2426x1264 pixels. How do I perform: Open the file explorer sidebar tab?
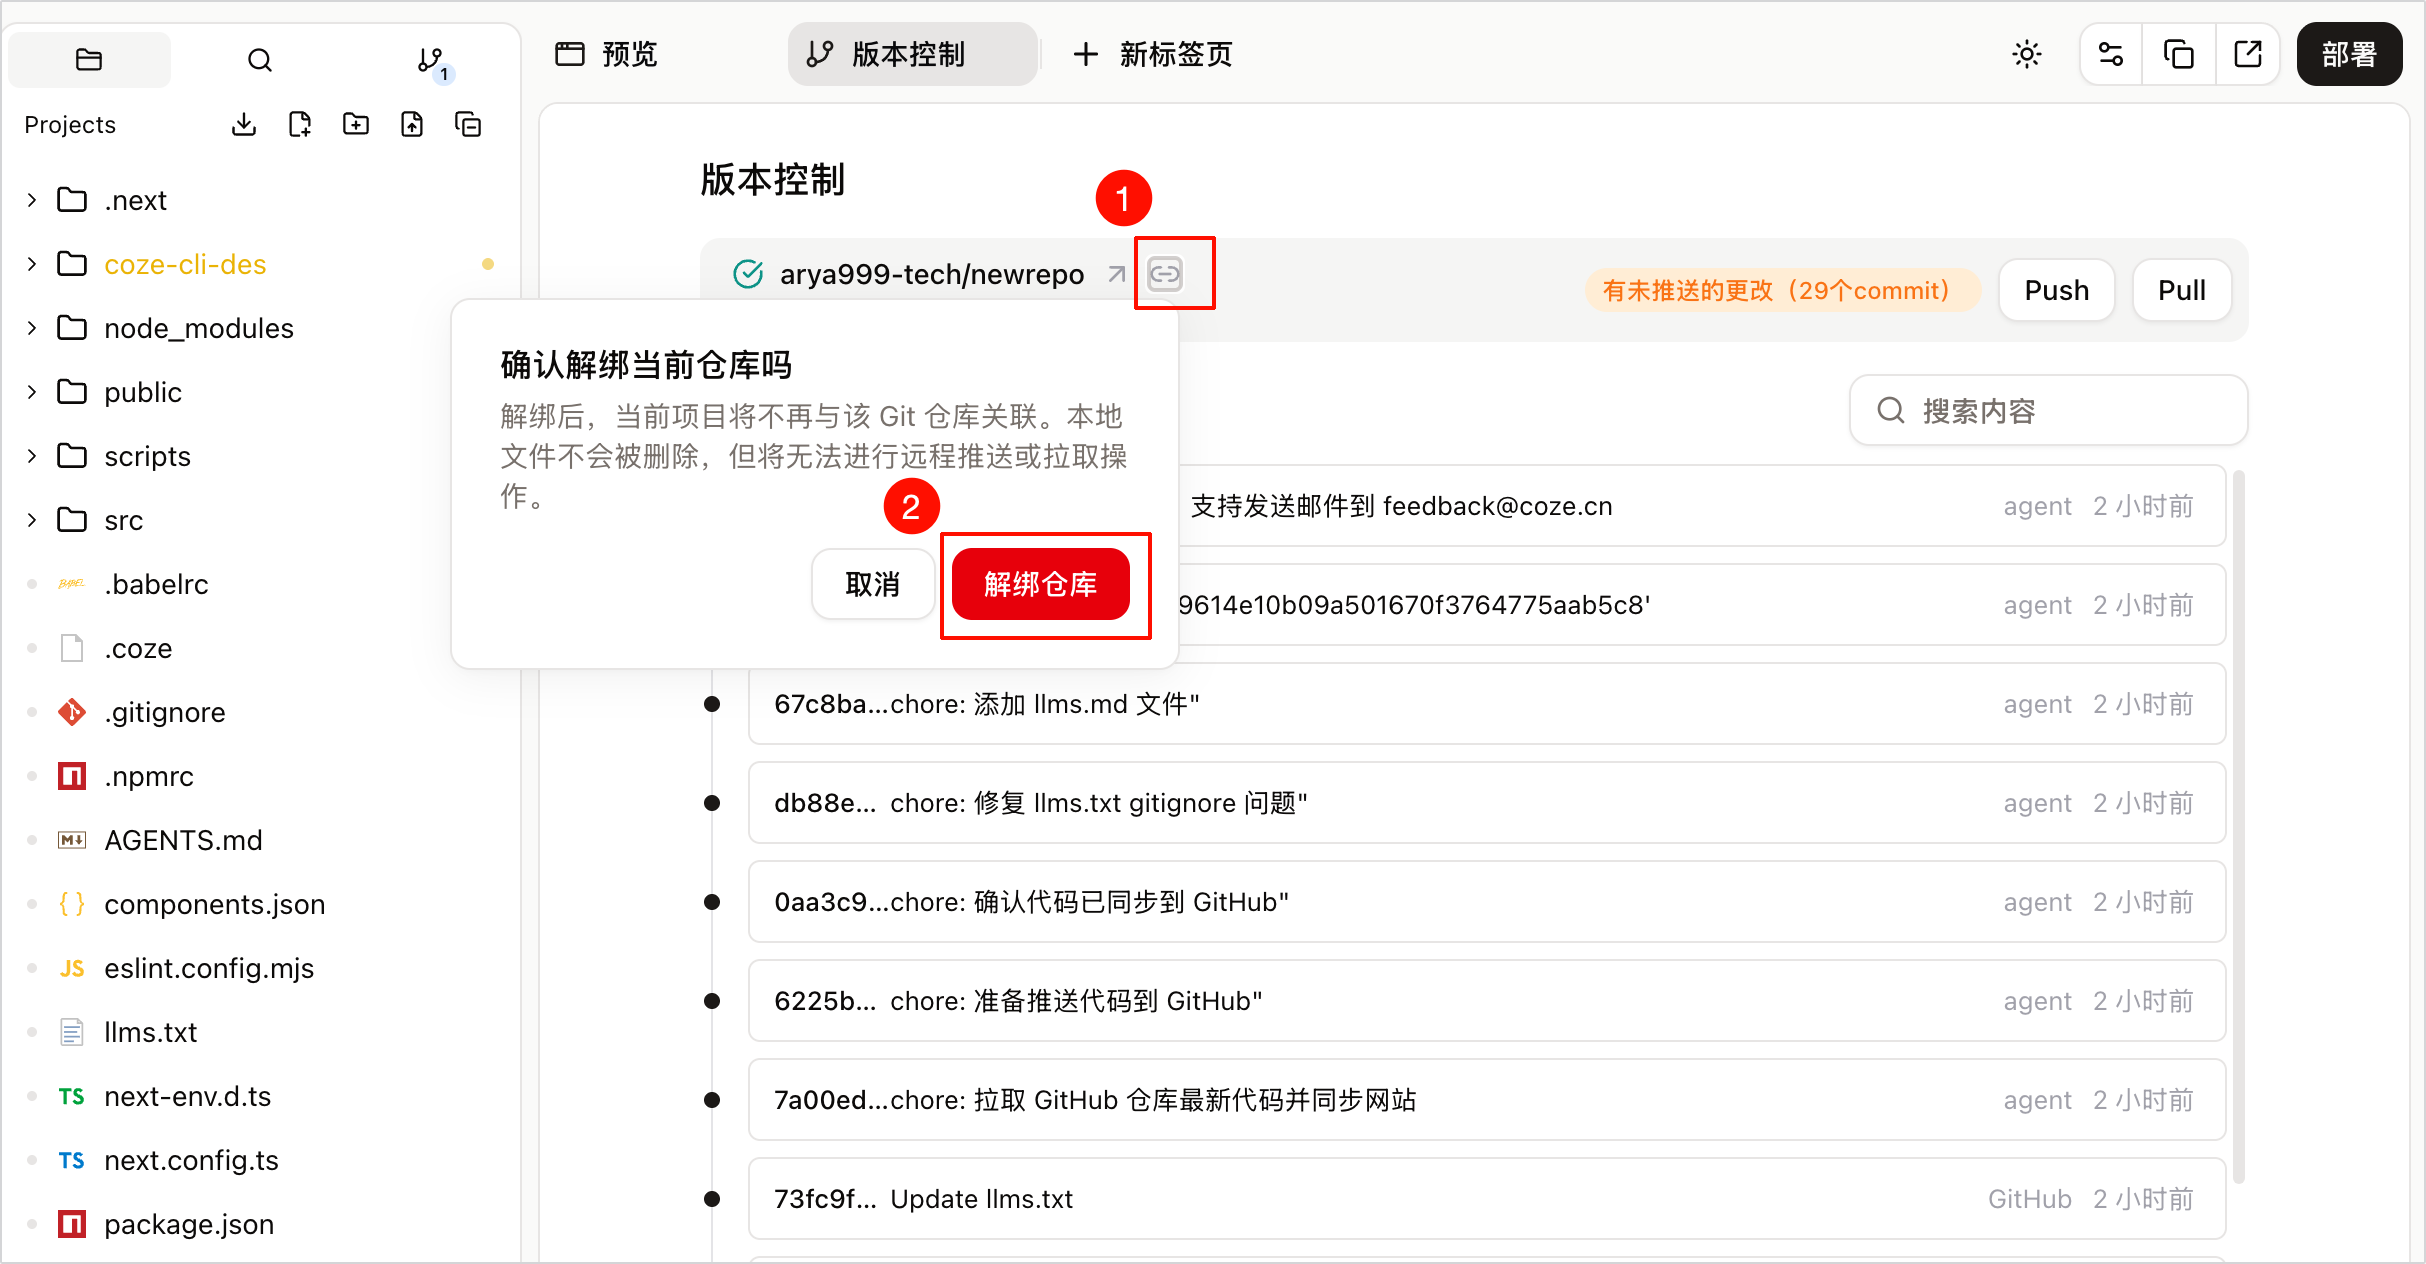89,59
